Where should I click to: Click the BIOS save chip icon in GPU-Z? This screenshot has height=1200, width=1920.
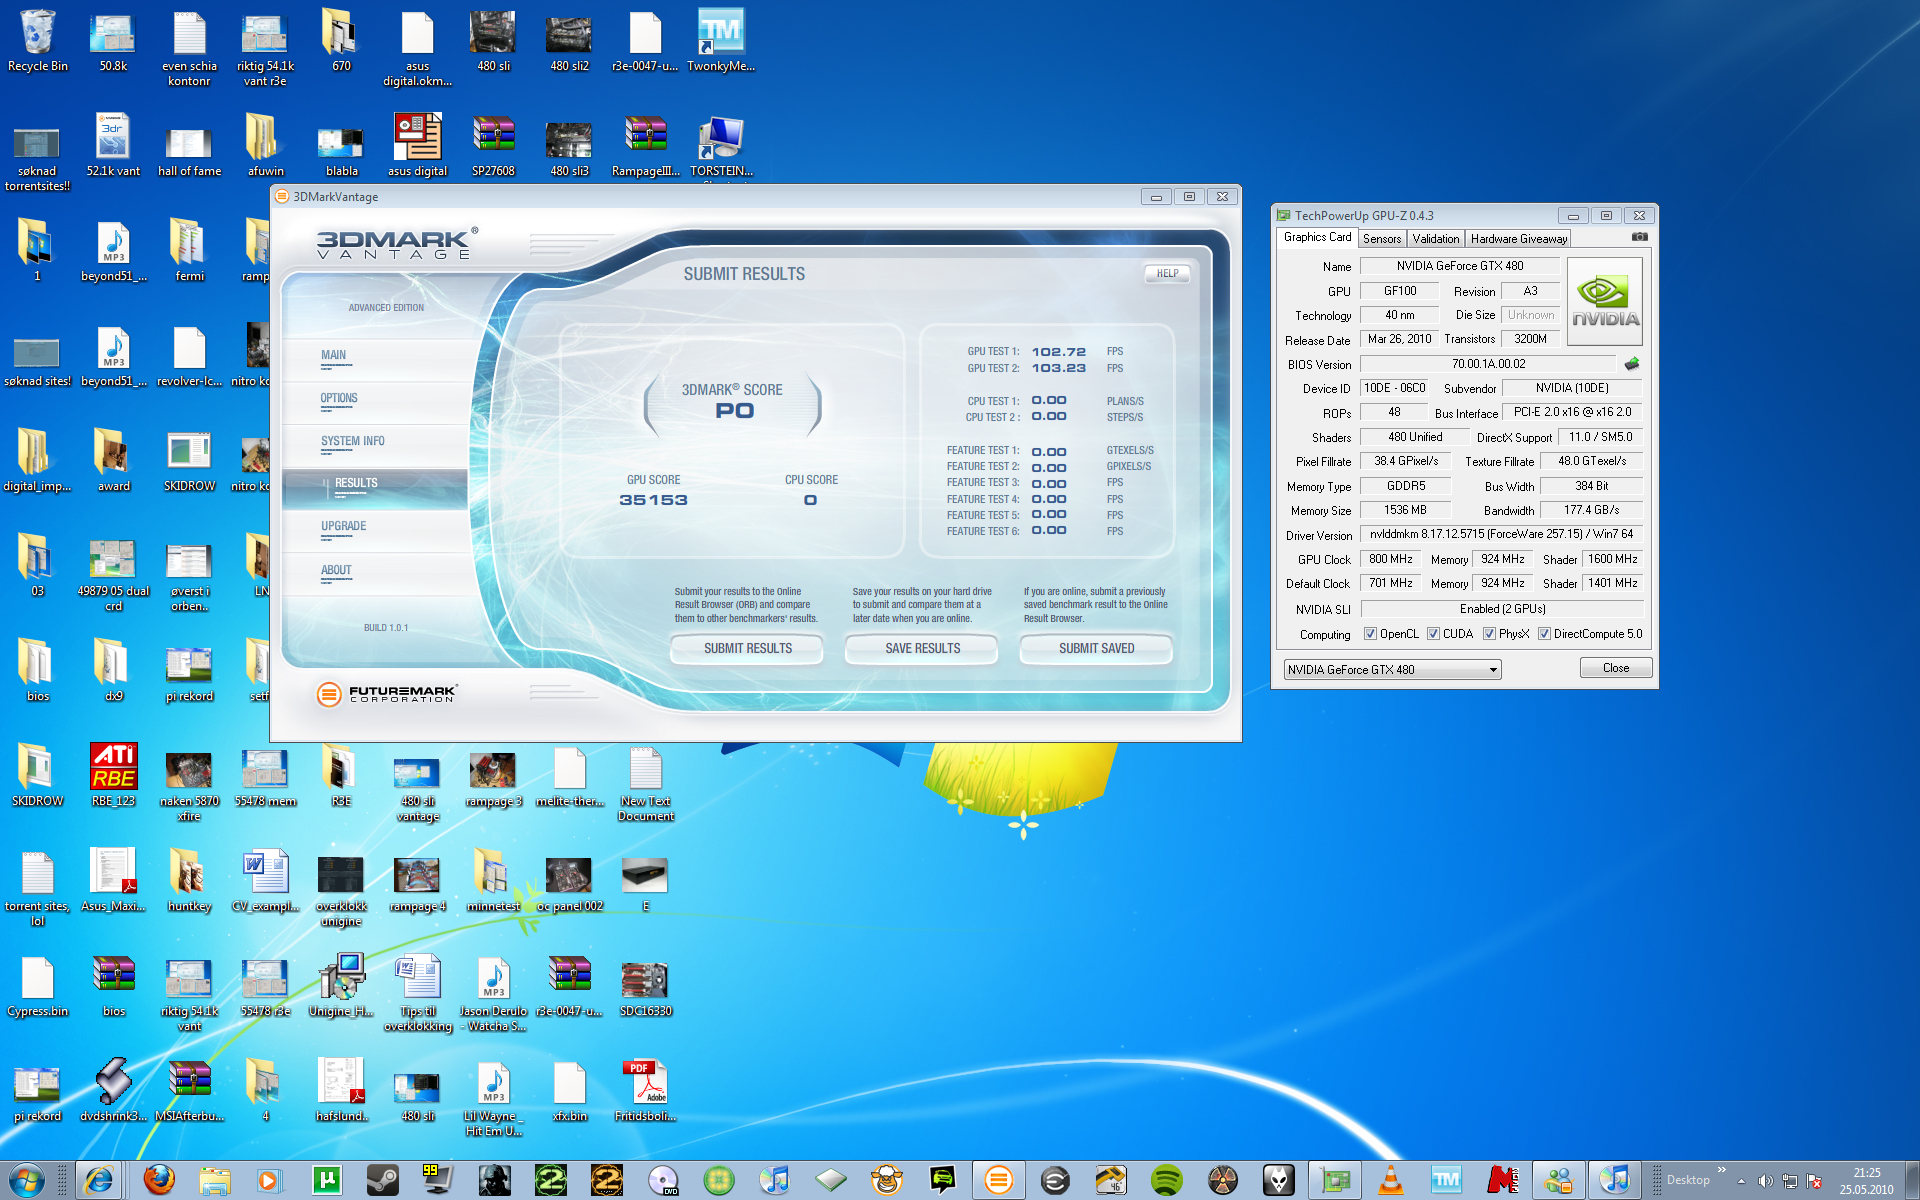point(1632,364)
